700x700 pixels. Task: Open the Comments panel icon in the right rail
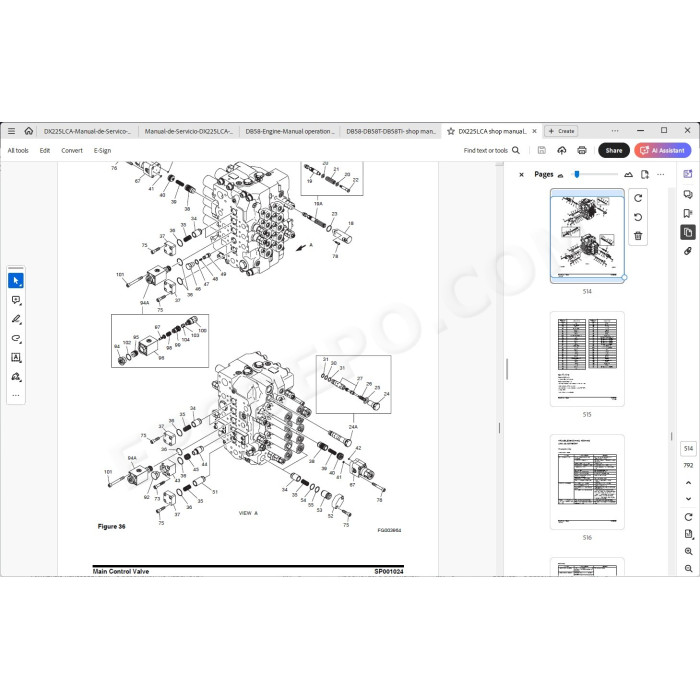[688, 194]
